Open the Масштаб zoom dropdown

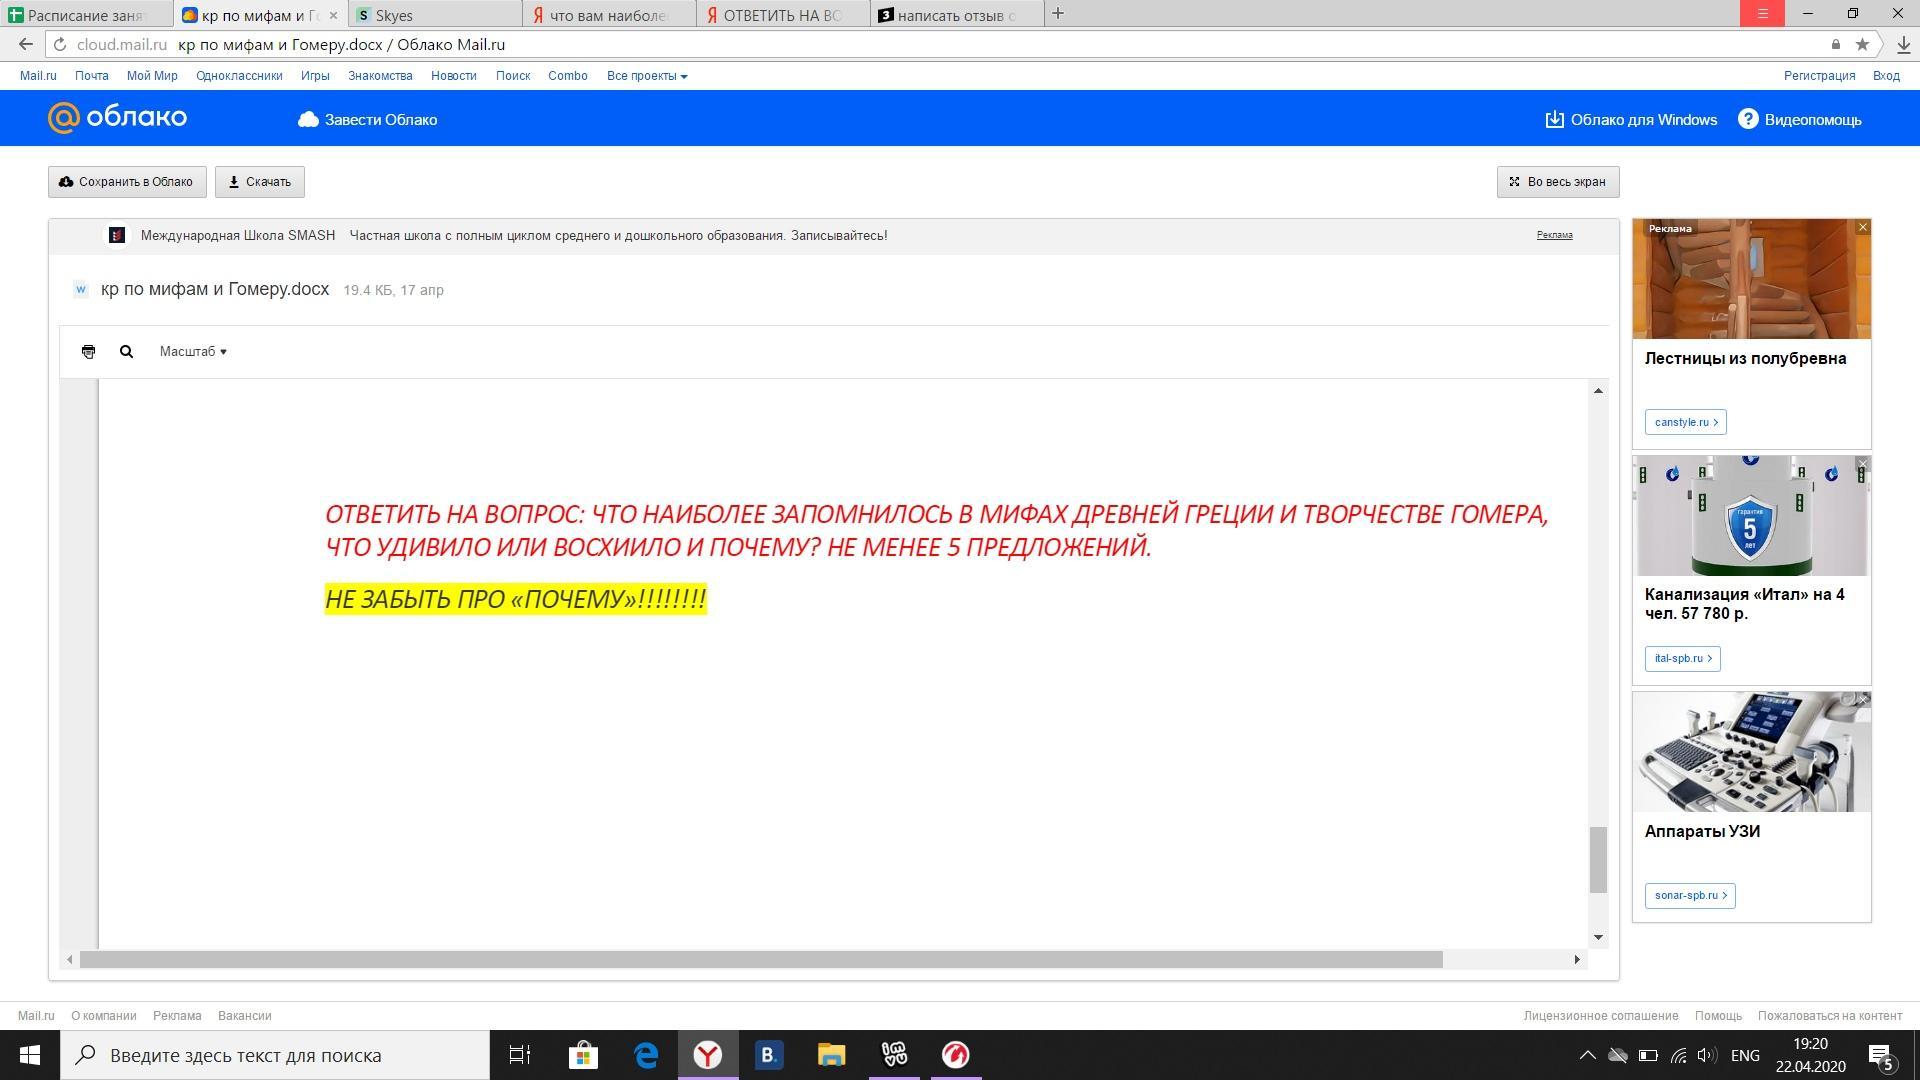pos(193,352)
